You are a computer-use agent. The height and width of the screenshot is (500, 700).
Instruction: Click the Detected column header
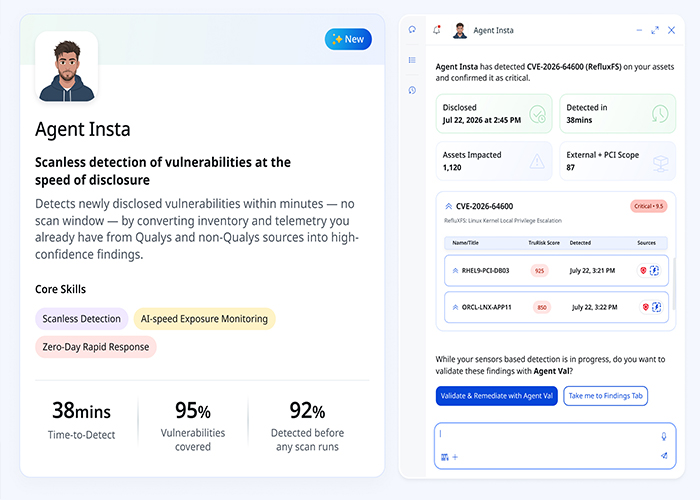tap(580, 243)
